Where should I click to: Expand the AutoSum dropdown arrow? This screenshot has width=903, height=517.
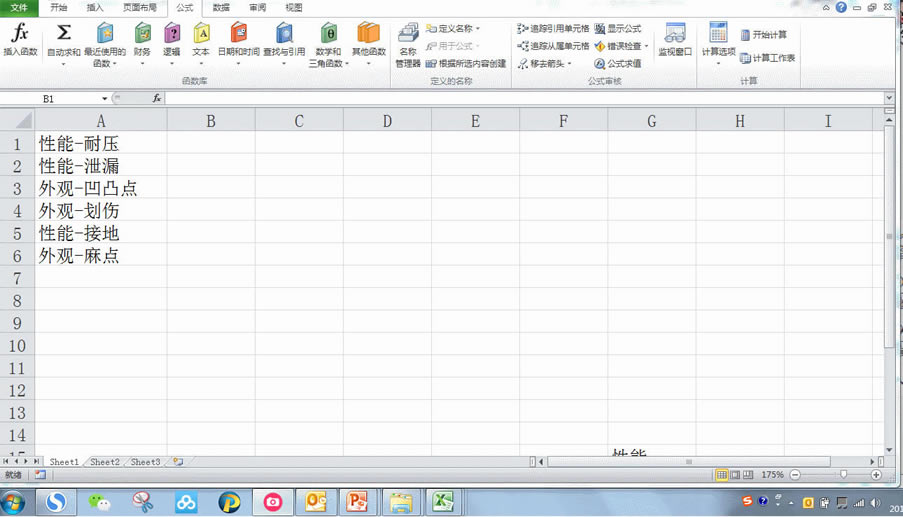63,64
